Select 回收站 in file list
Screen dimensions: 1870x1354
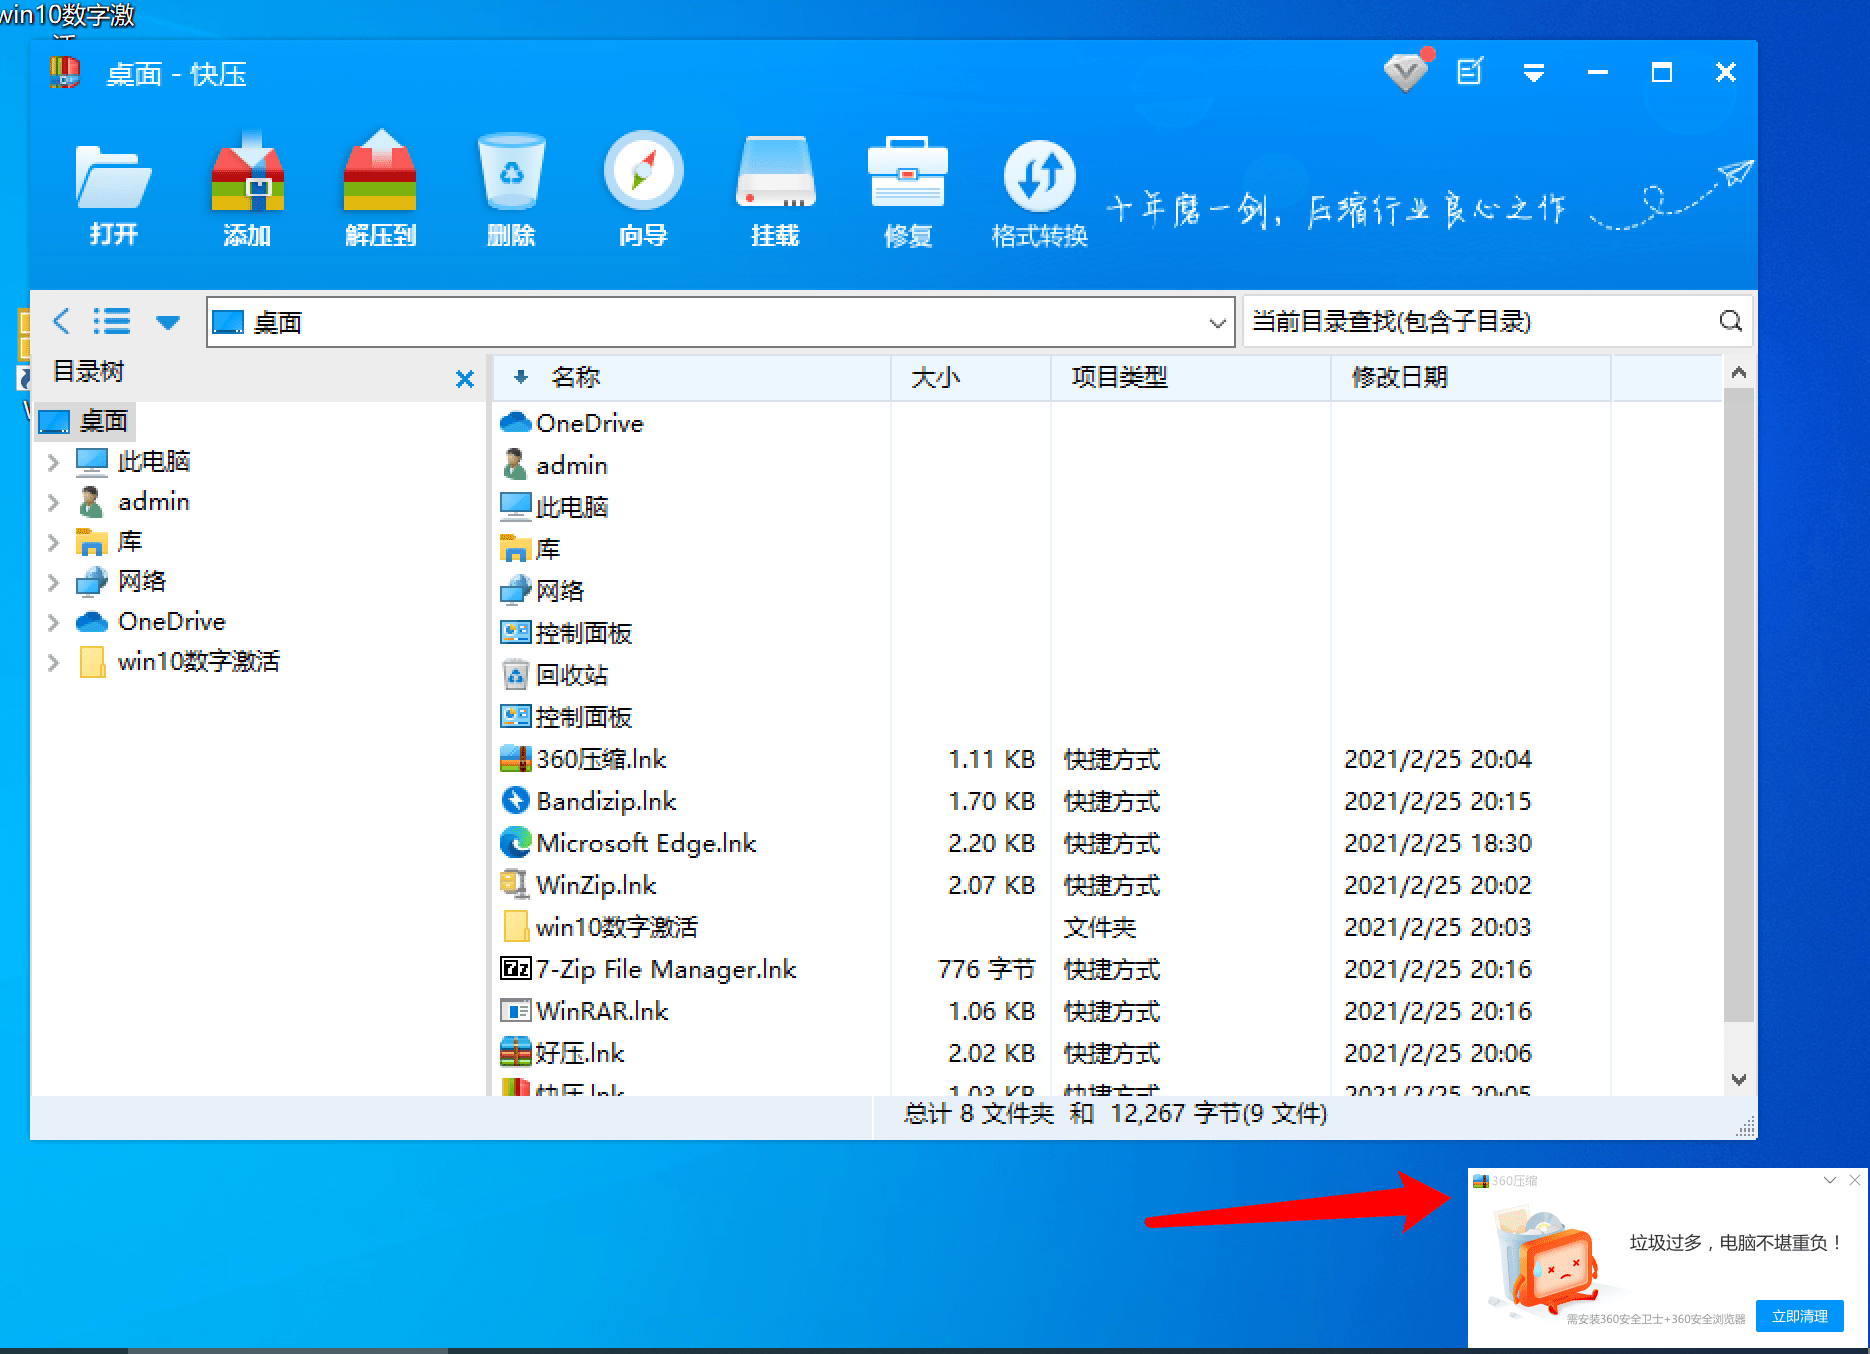(x=554, y=675)
